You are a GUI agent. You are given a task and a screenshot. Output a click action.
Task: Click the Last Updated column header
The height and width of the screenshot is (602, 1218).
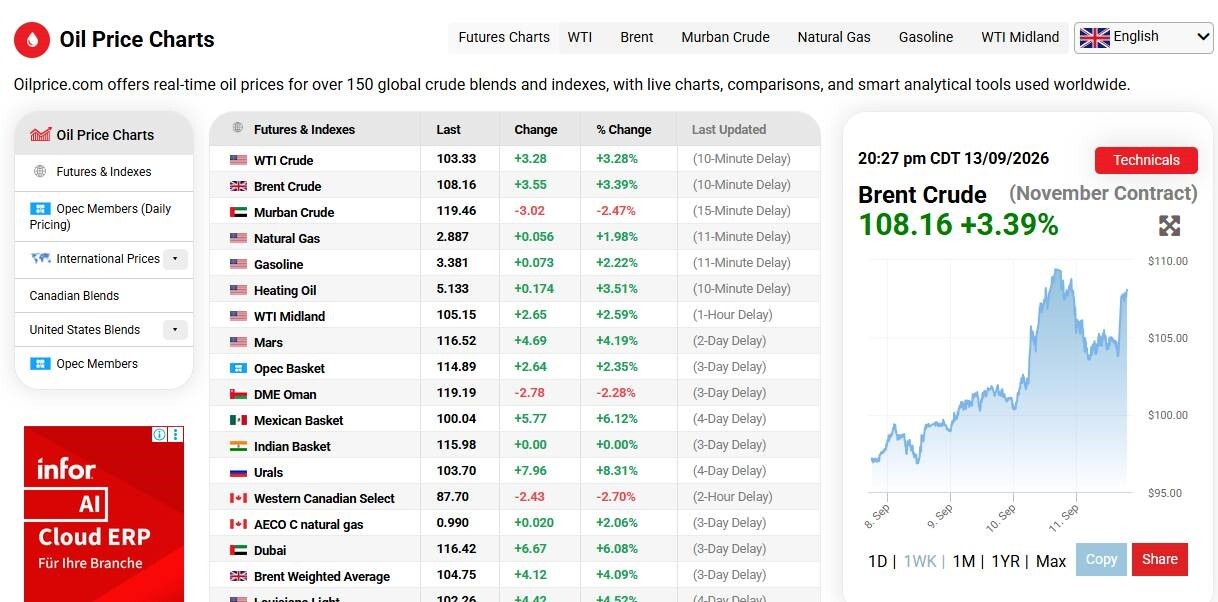[x=729, y=129]
